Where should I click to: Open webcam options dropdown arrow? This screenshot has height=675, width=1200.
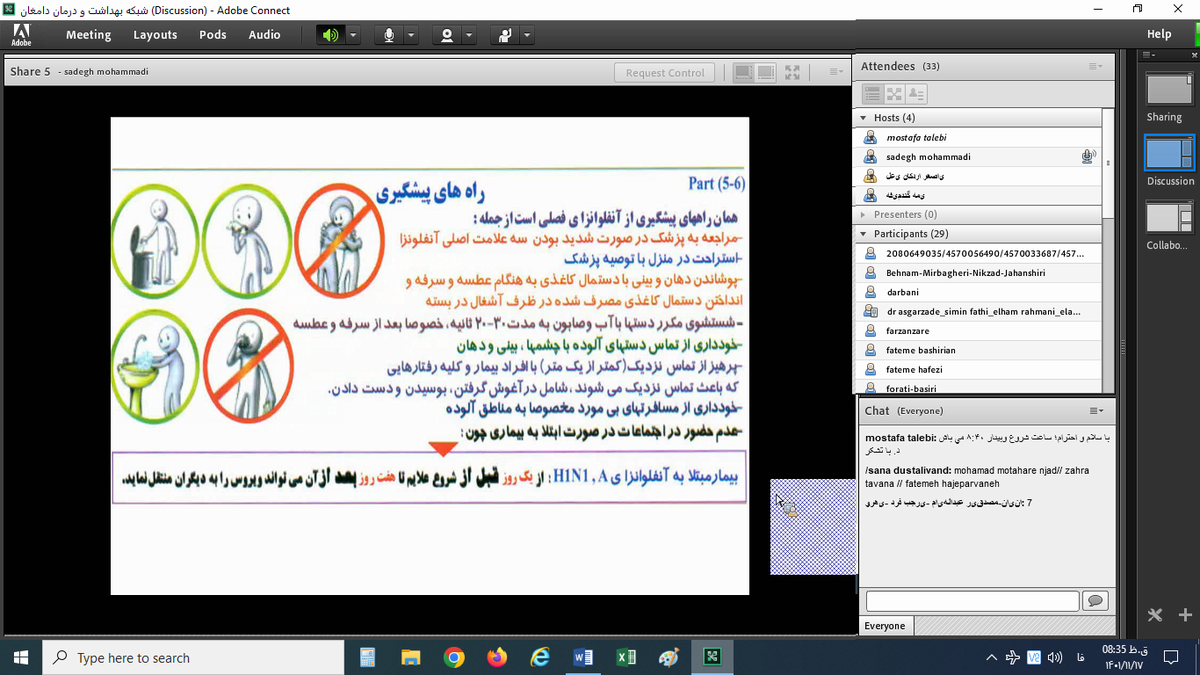pos(469,35)
